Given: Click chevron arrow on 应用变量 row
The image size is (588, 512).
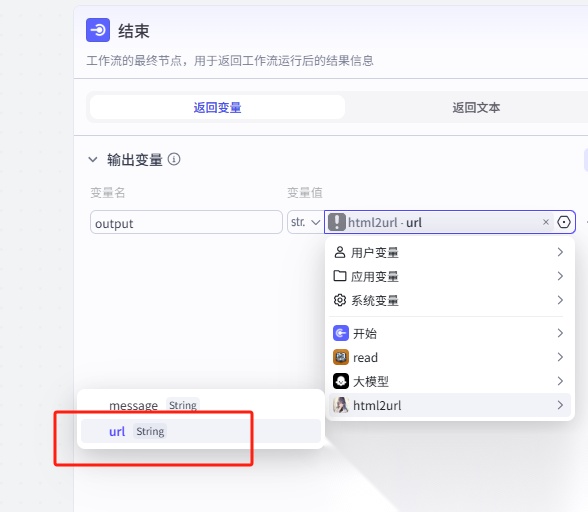Looking at the screenshot, I should point(560,276).
